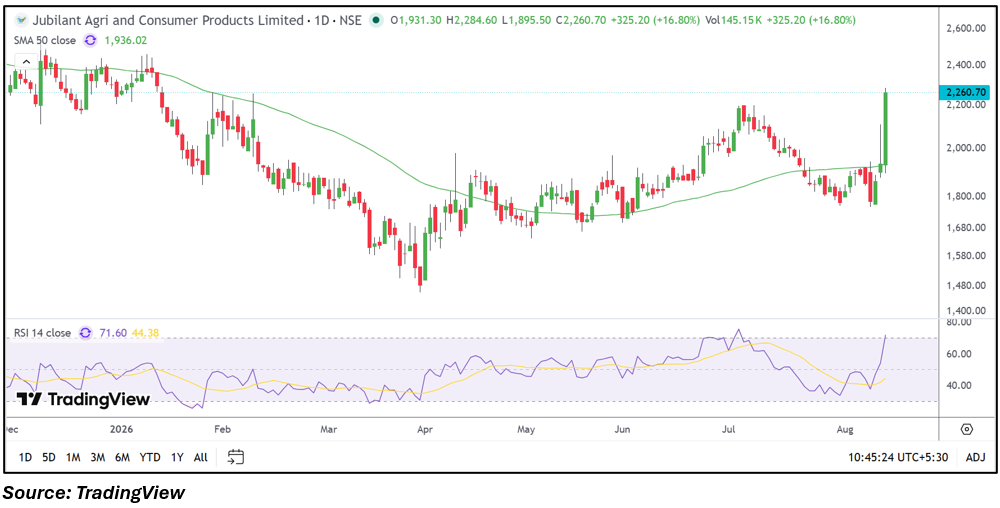1000x508 pixels.
Task: Open the go-to-date calendar icon
Action: point(237,456)
